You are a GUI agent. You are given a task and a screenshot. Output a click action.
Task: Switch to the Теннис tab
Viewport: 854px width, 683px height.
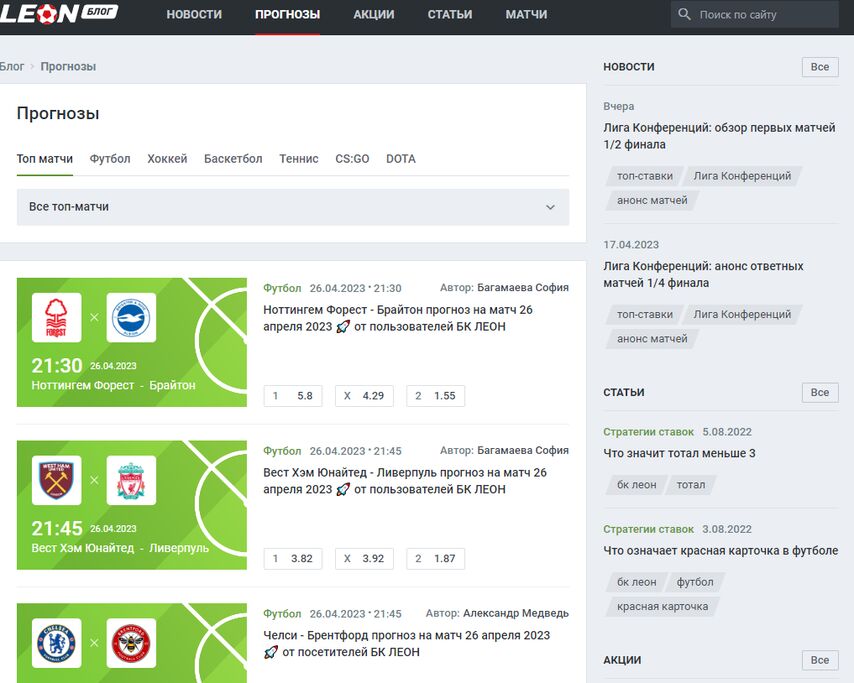click(299, 159)
